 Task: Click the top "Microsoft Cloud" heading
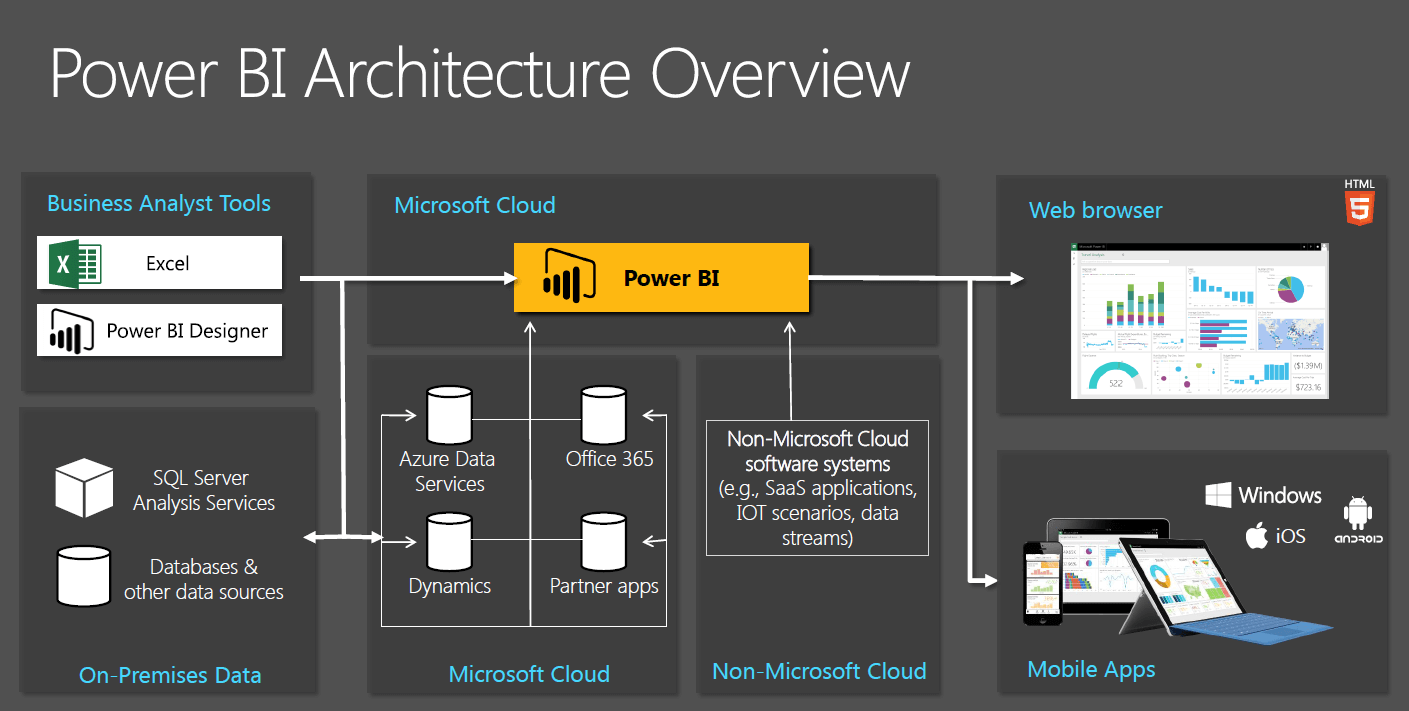[475, 205]
